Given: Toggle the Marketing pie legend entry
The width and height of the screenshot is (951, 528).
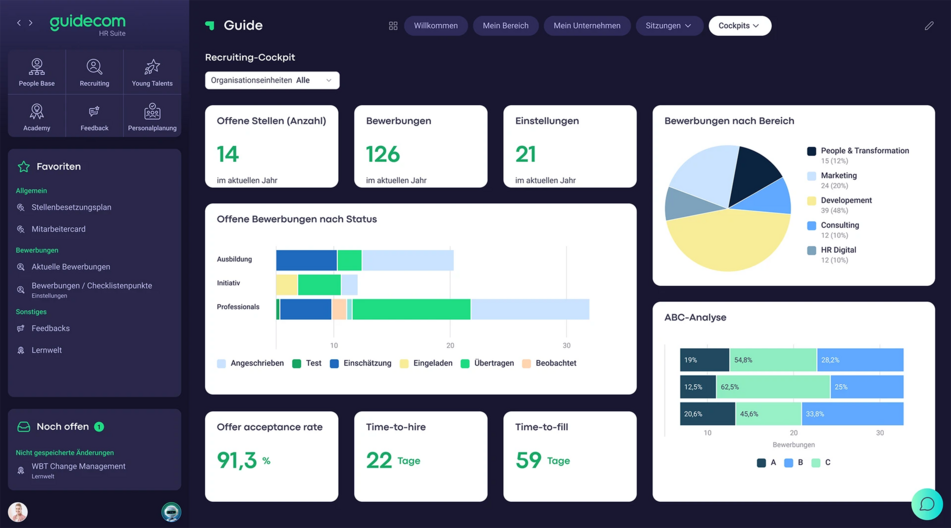Looking at the screenshot, I should (x=838, y=176).
